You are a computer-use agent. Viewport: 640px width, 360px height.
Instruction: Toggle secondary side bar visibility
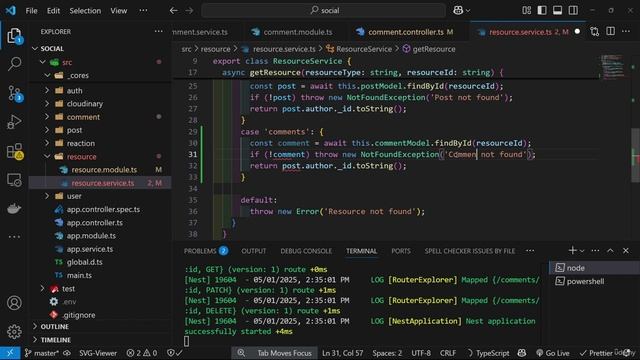point(573,11)
